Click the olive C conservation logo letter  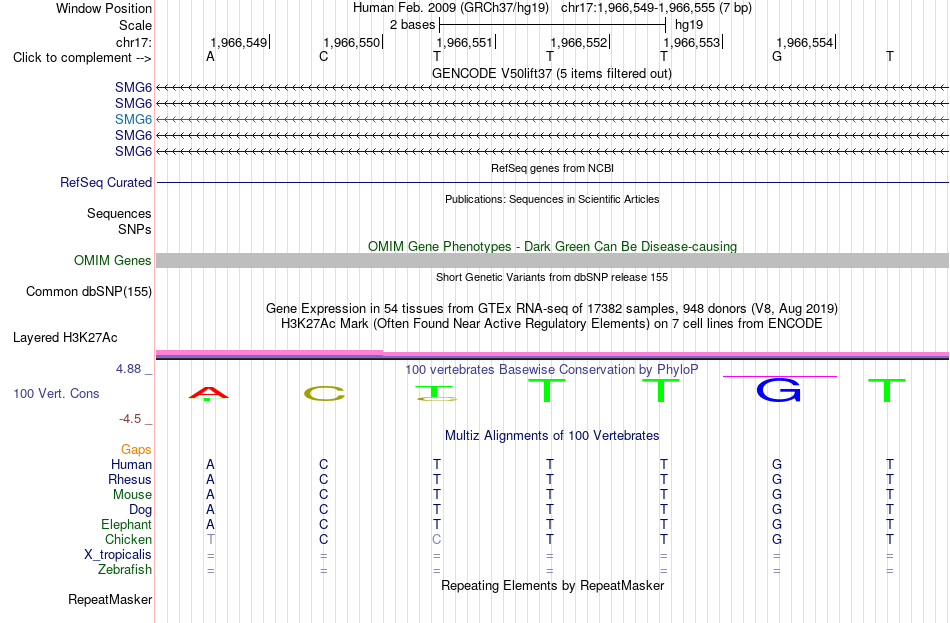point(324,394)
